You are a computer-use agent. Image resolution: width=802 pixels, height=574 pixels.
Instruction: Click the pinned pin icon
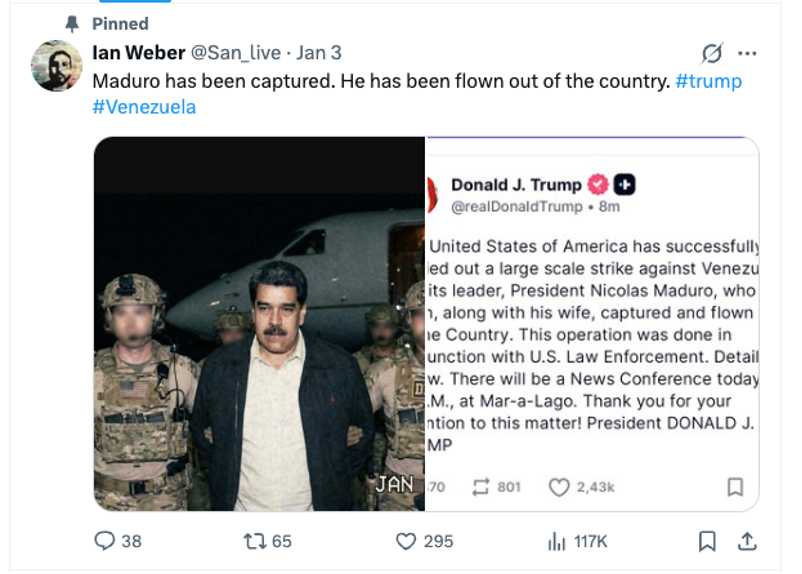pyautogui.click(x=72, y=23)
